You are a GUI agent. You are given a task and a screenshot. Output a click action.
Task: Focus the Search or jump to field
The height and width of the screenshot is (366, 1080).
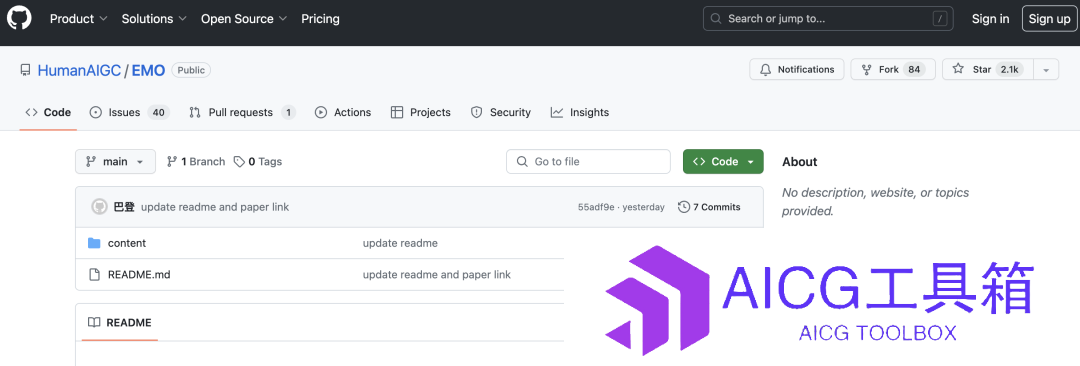[x=828, y=19]
